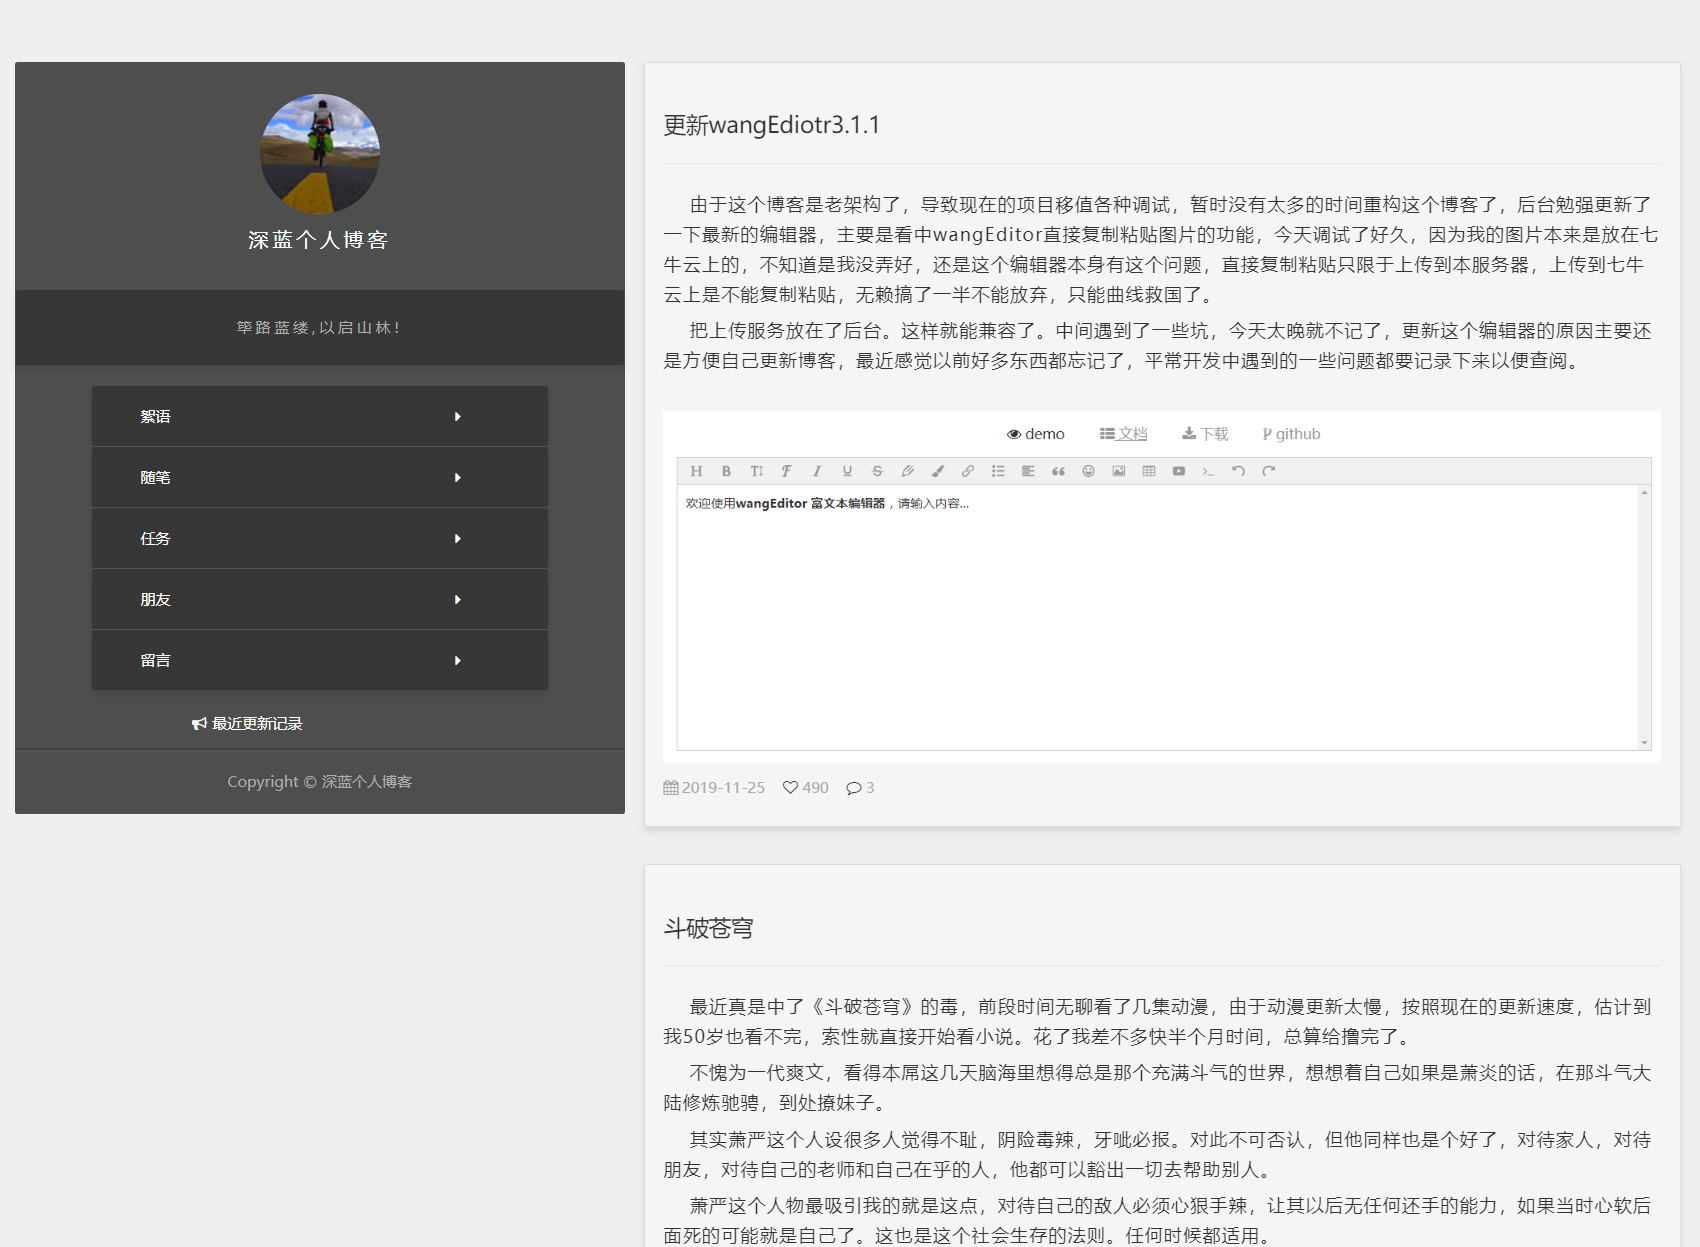Click the megaphone icon beside 最近更新记录
The height and width of the screenshot is (1247, 1700).
point(199,724)
